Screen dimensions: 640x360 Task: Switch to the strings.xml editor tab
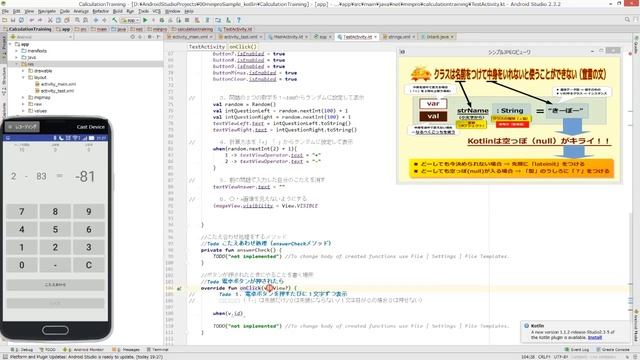(399, 37)
